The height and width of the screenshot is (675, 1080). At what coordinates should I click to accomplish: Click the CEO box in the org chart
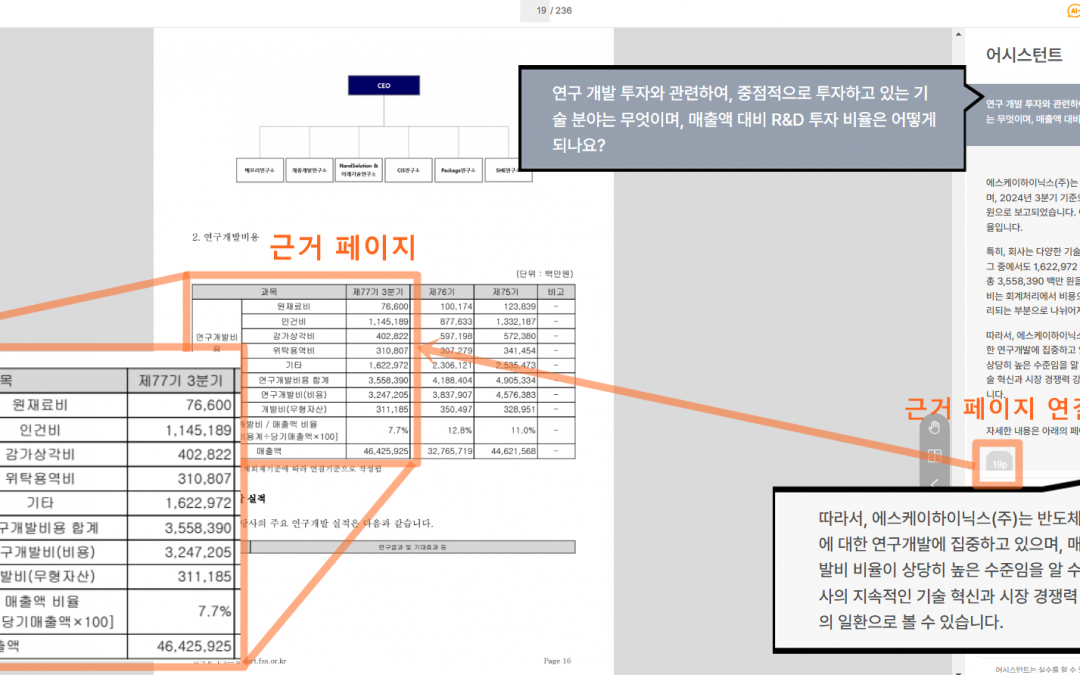pyautogui.click(x=384, y=85)
